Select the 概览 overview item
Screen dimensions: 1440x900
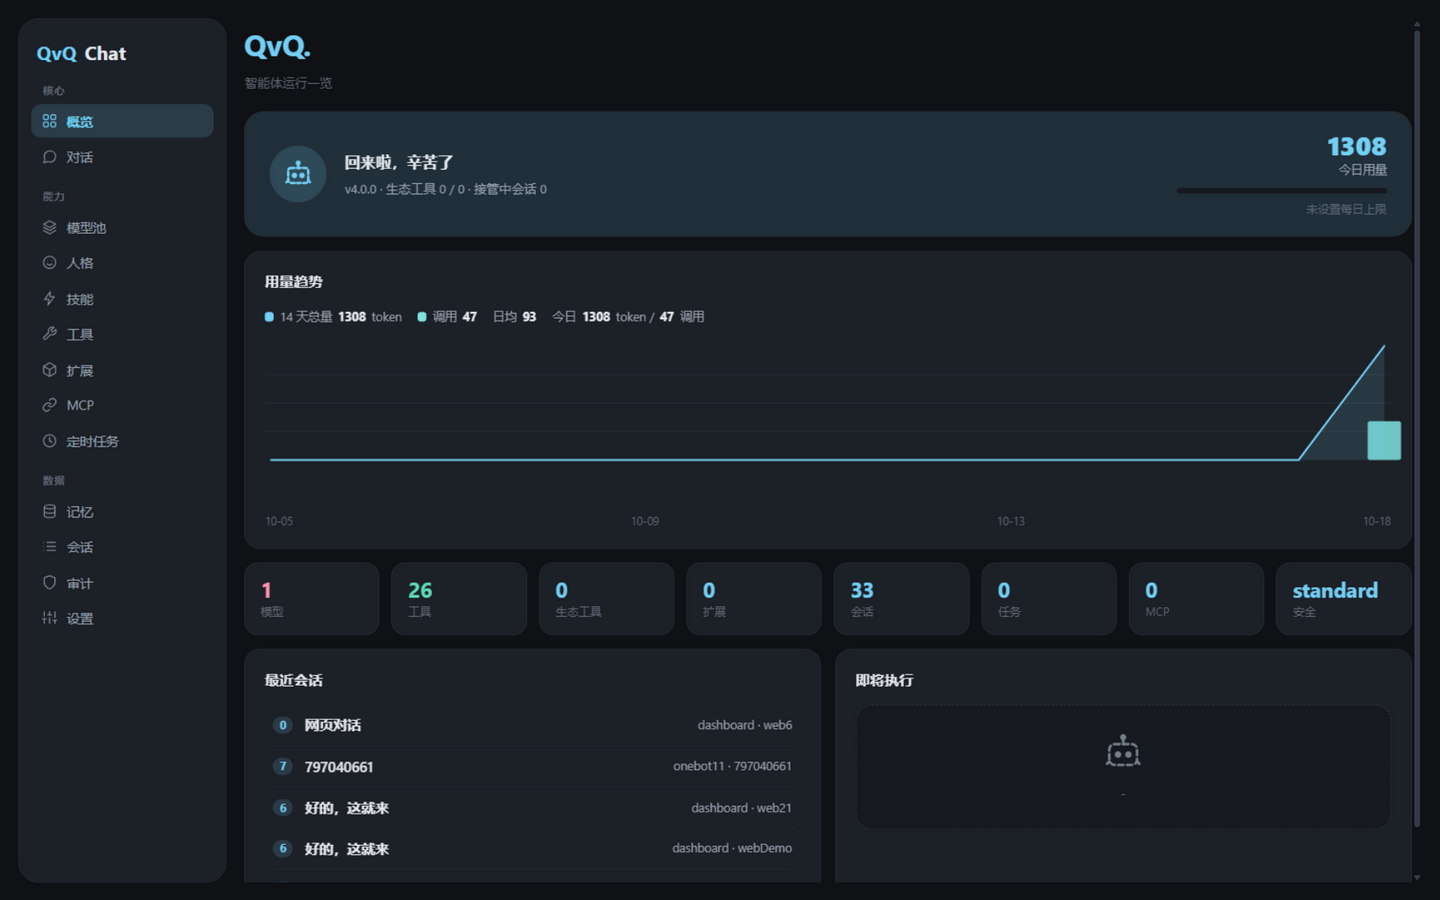pyautogui.click(x=122, y=121)
